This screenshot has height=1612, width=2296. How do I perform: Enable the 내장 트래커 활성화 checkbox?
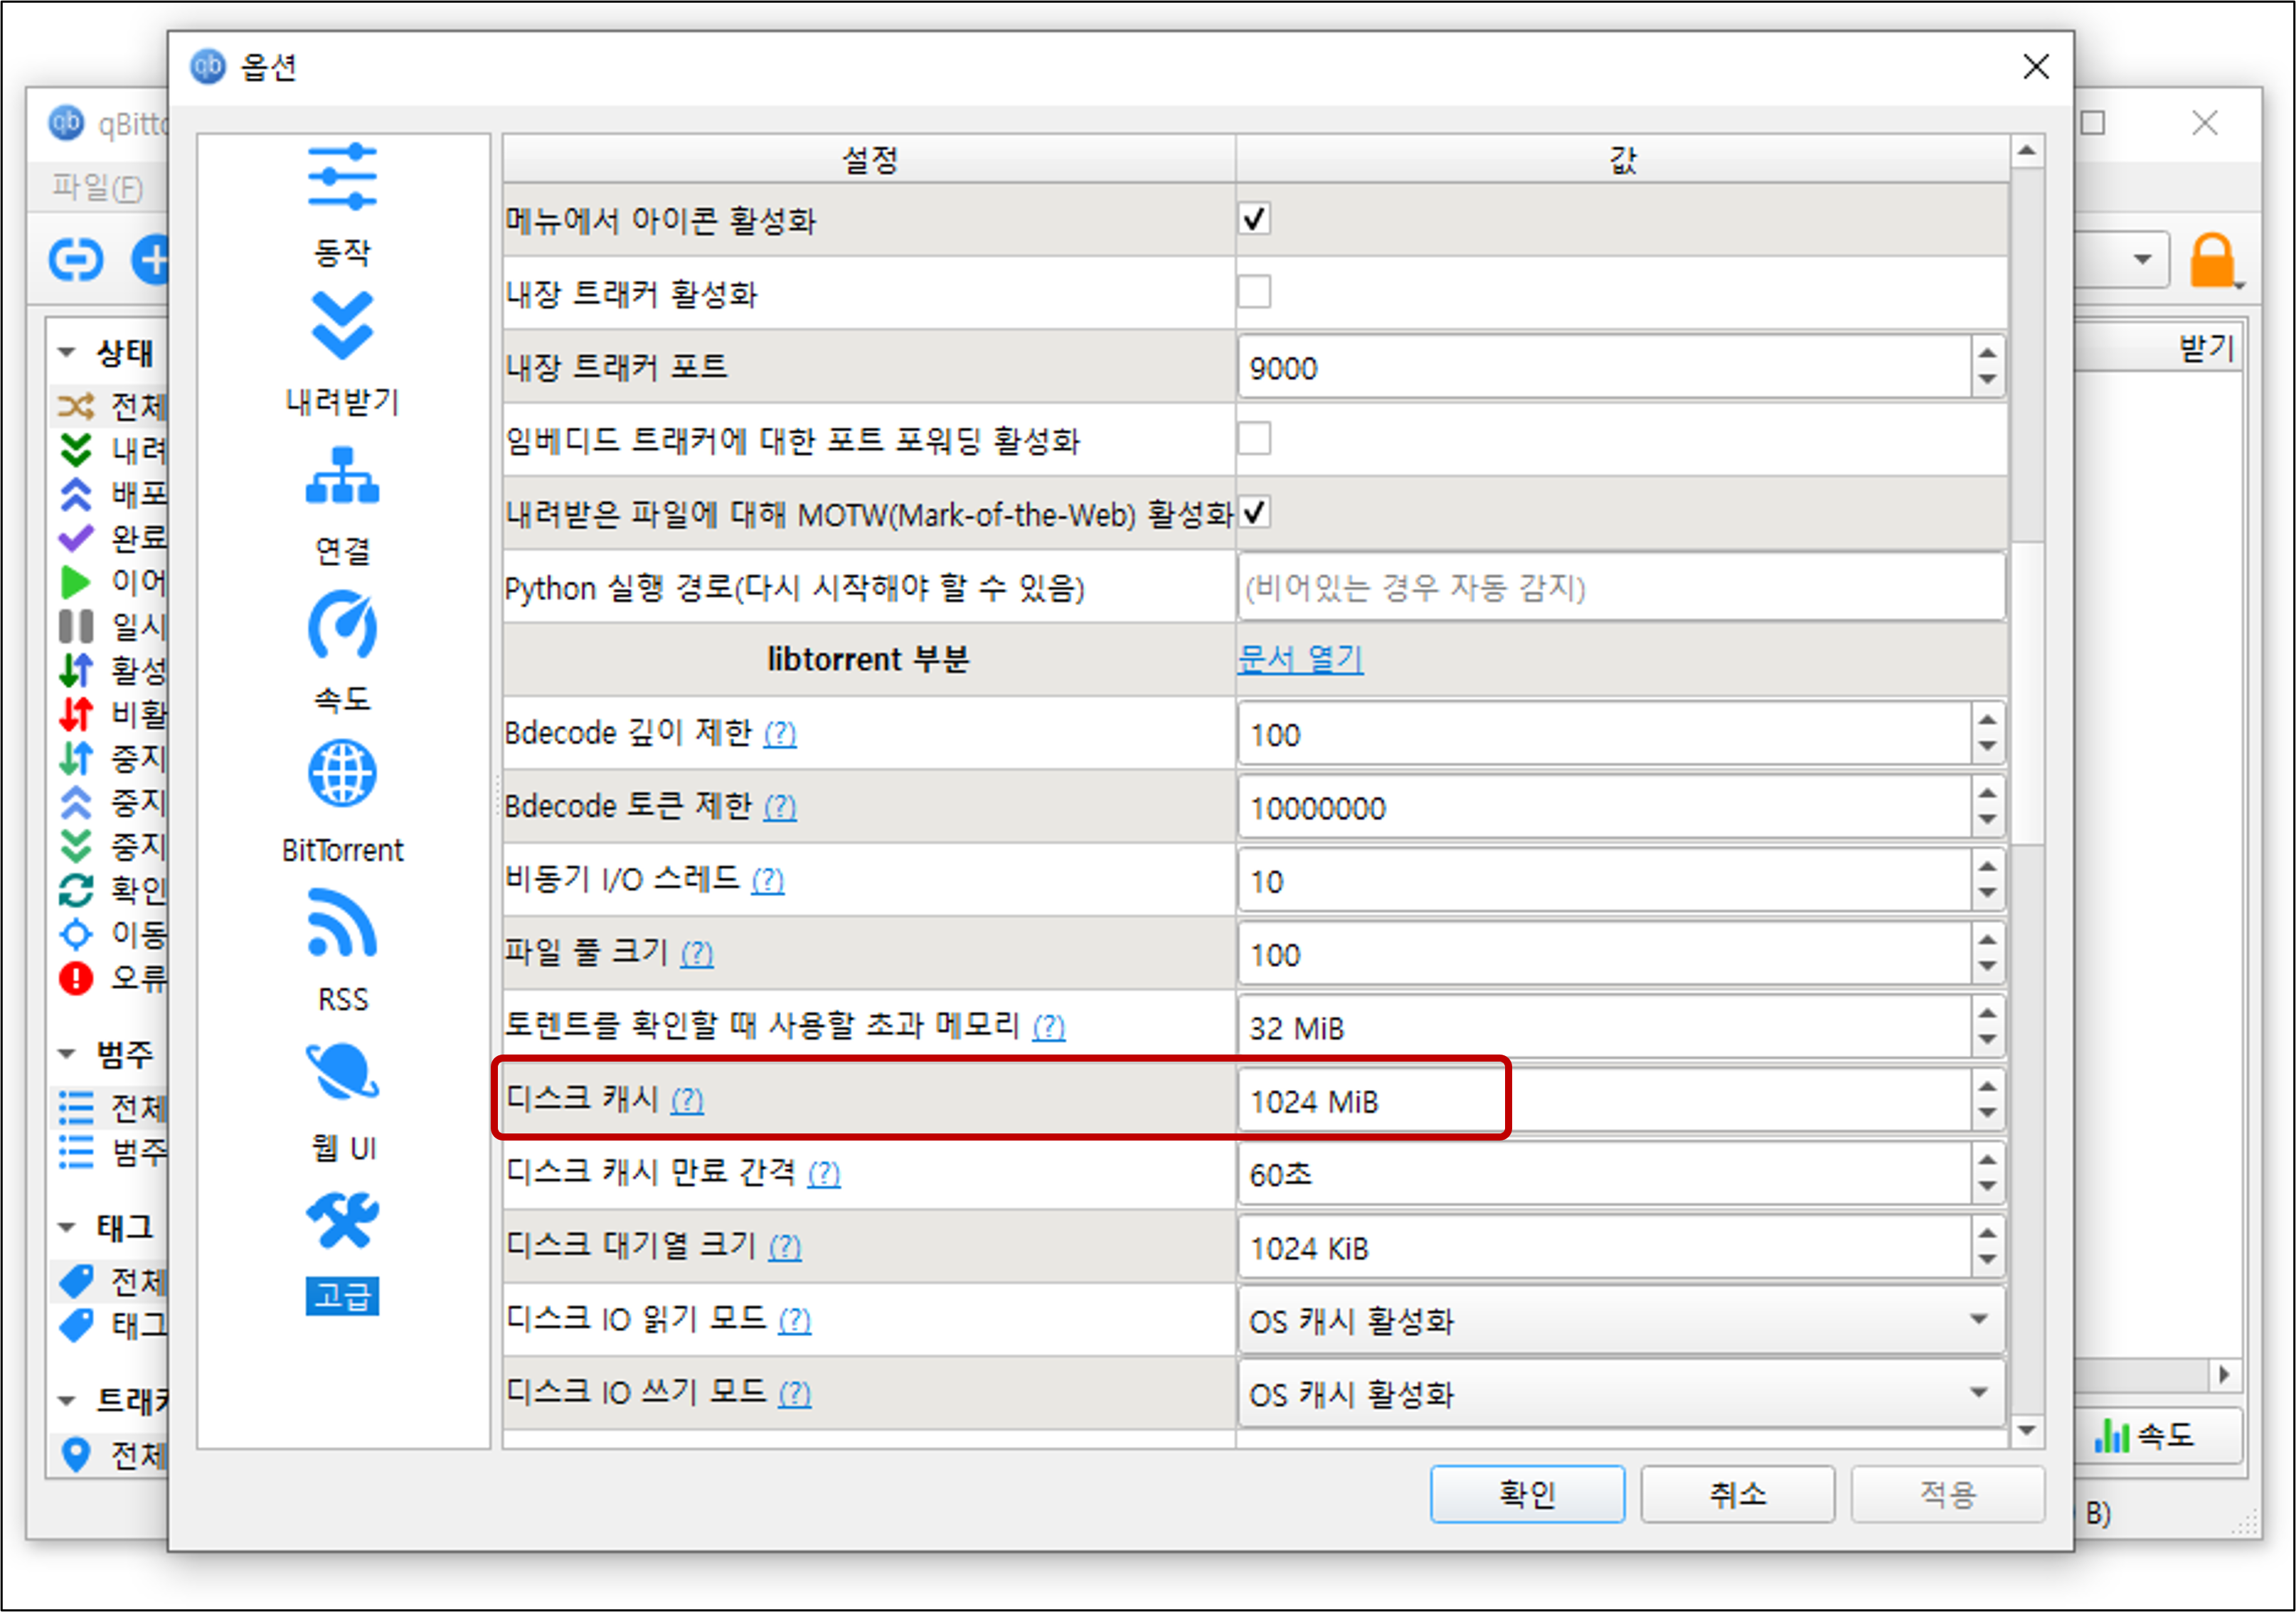click(x=1254, y=292)
